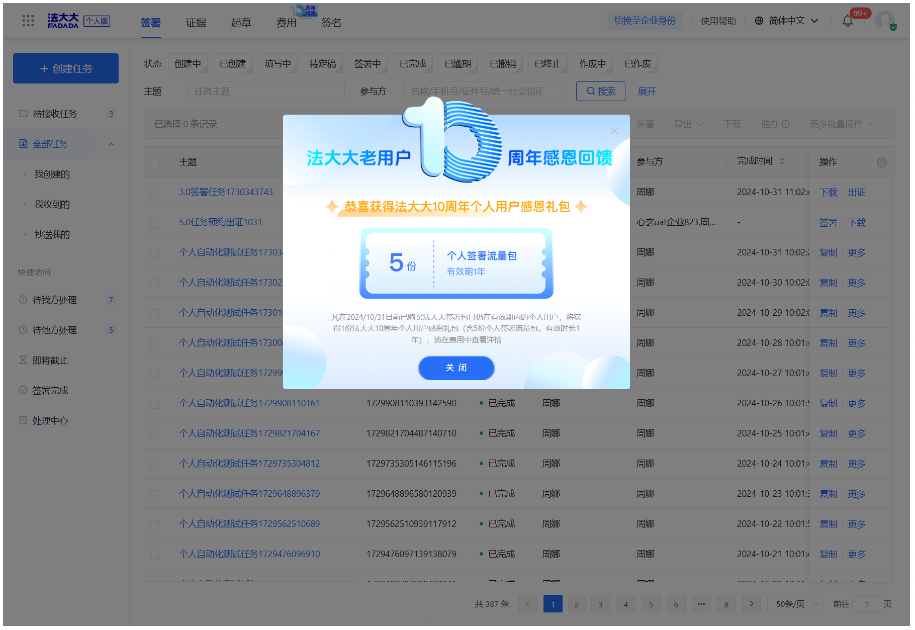Select checkbox for task 个人自动化测试任务1729821704167
915x630 pixels.
[x=155, y=434]
